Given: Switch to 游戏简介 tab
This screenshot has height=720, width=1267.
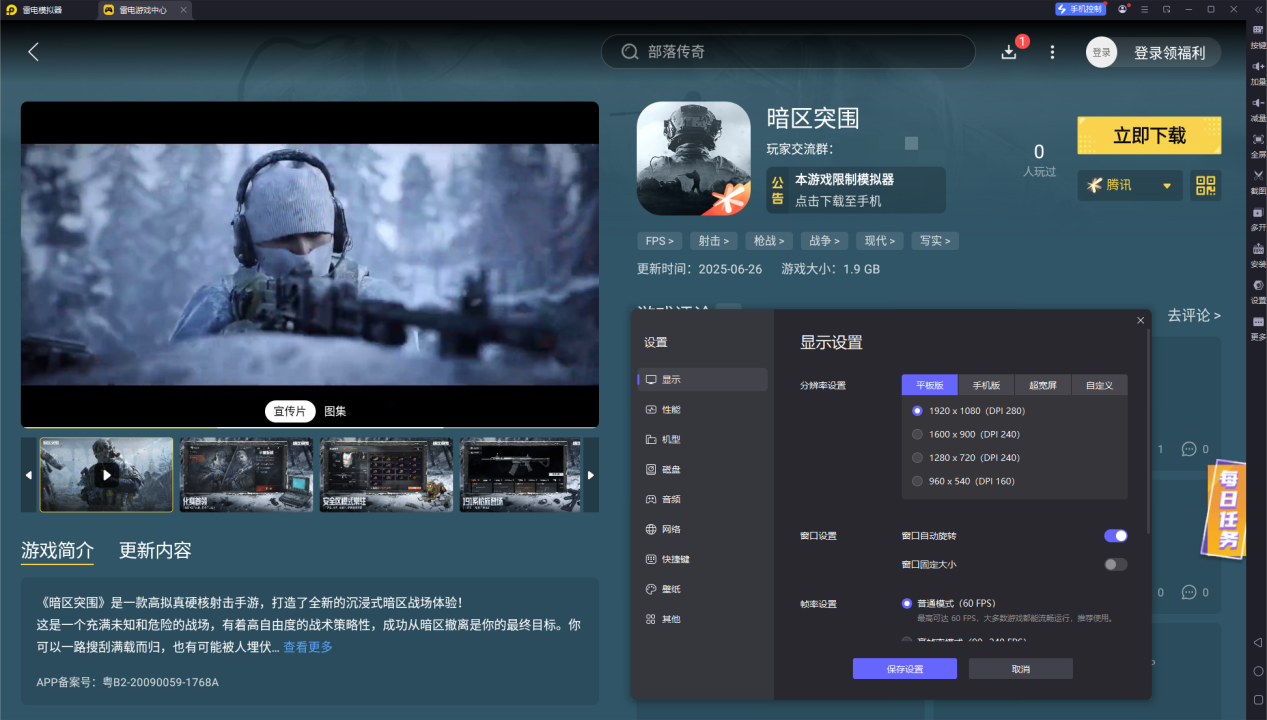Looking at the screenshot, I should (x=58, y=550).
